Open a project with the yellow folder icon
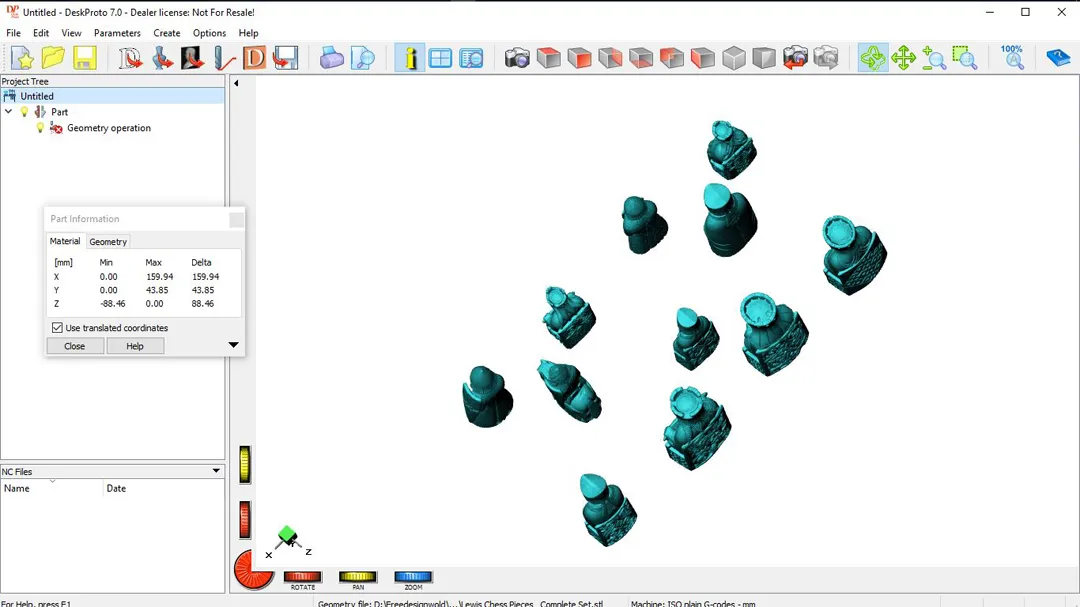The image size is (1080, 607). (x=53, y=58)
